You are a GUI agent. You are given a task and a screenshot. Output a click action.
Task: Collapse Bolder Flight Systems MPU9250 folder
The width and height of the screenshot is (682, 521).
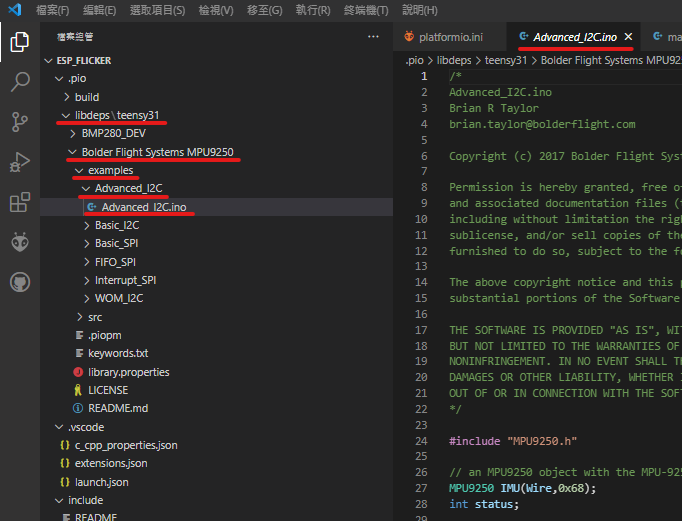point(72,152)
